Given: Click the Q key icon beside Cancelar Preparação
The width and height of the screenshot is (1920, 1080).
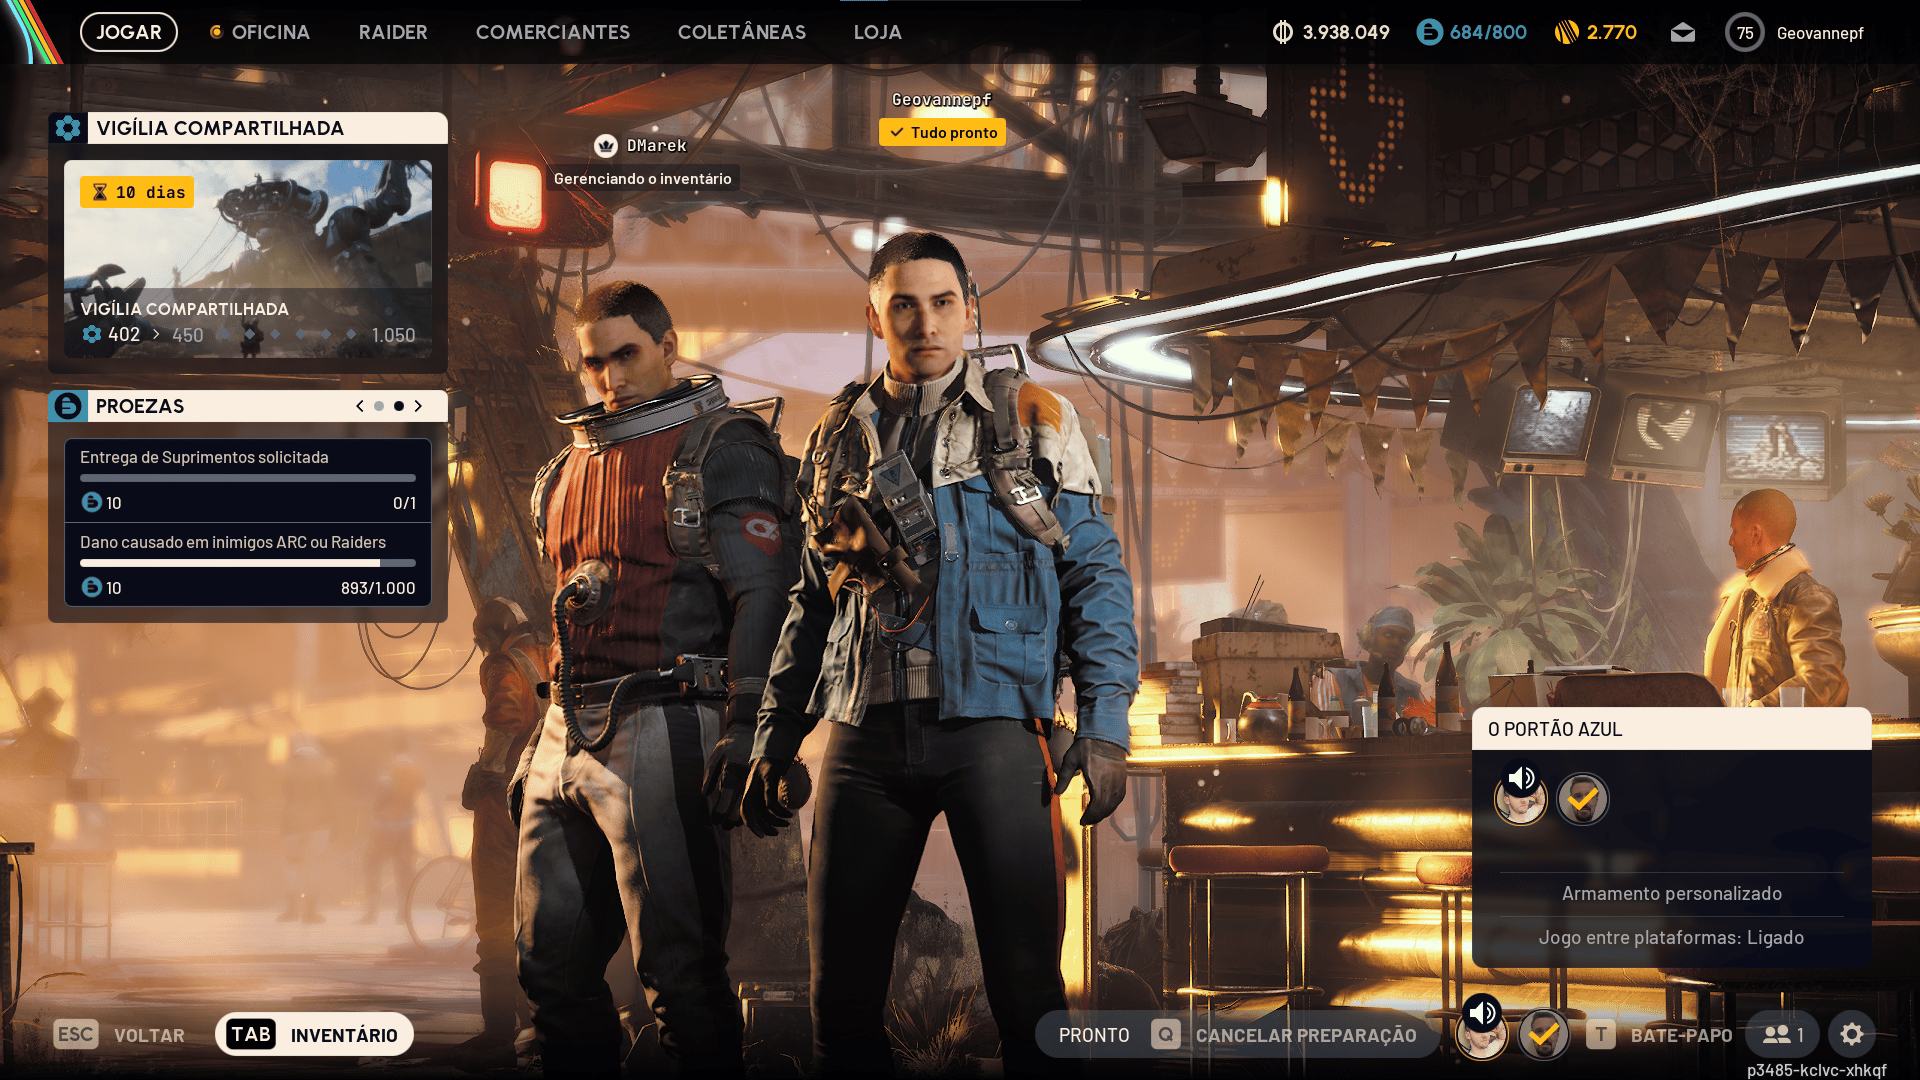Looking at the screenshot, I should pos(1166,1034).
